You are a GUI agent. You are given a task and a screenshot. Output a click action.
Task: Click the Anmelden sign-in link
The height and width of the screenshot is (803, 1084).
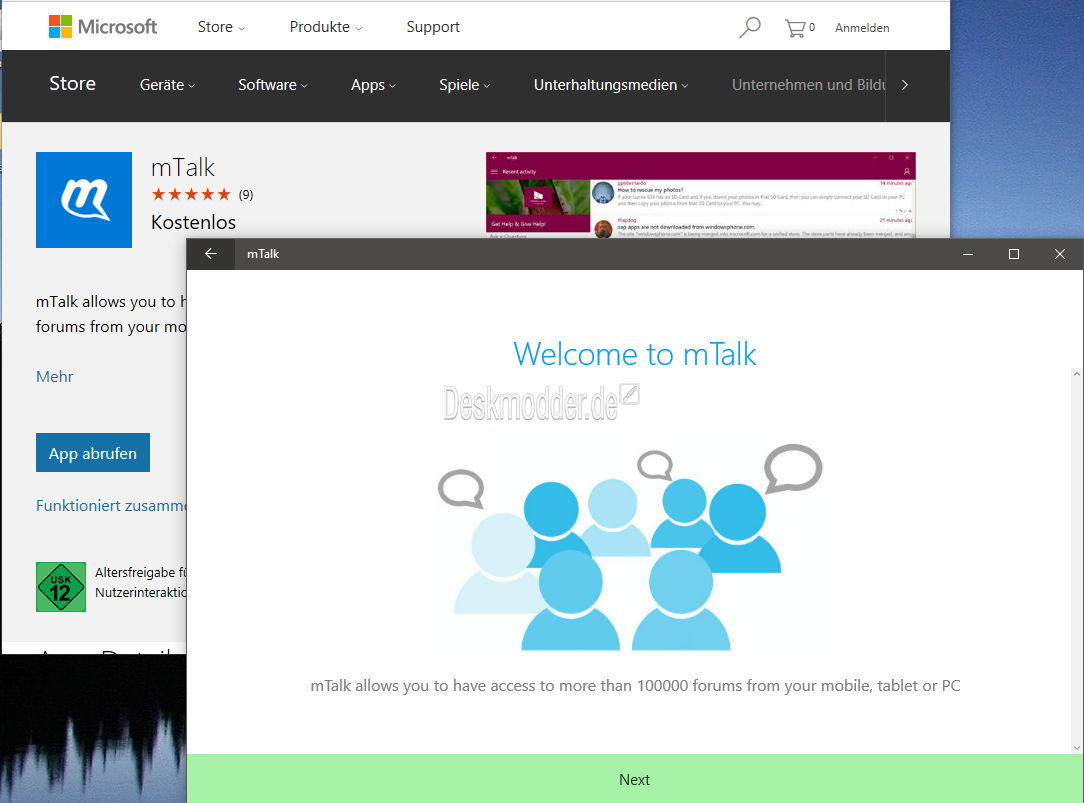[862, 28]
